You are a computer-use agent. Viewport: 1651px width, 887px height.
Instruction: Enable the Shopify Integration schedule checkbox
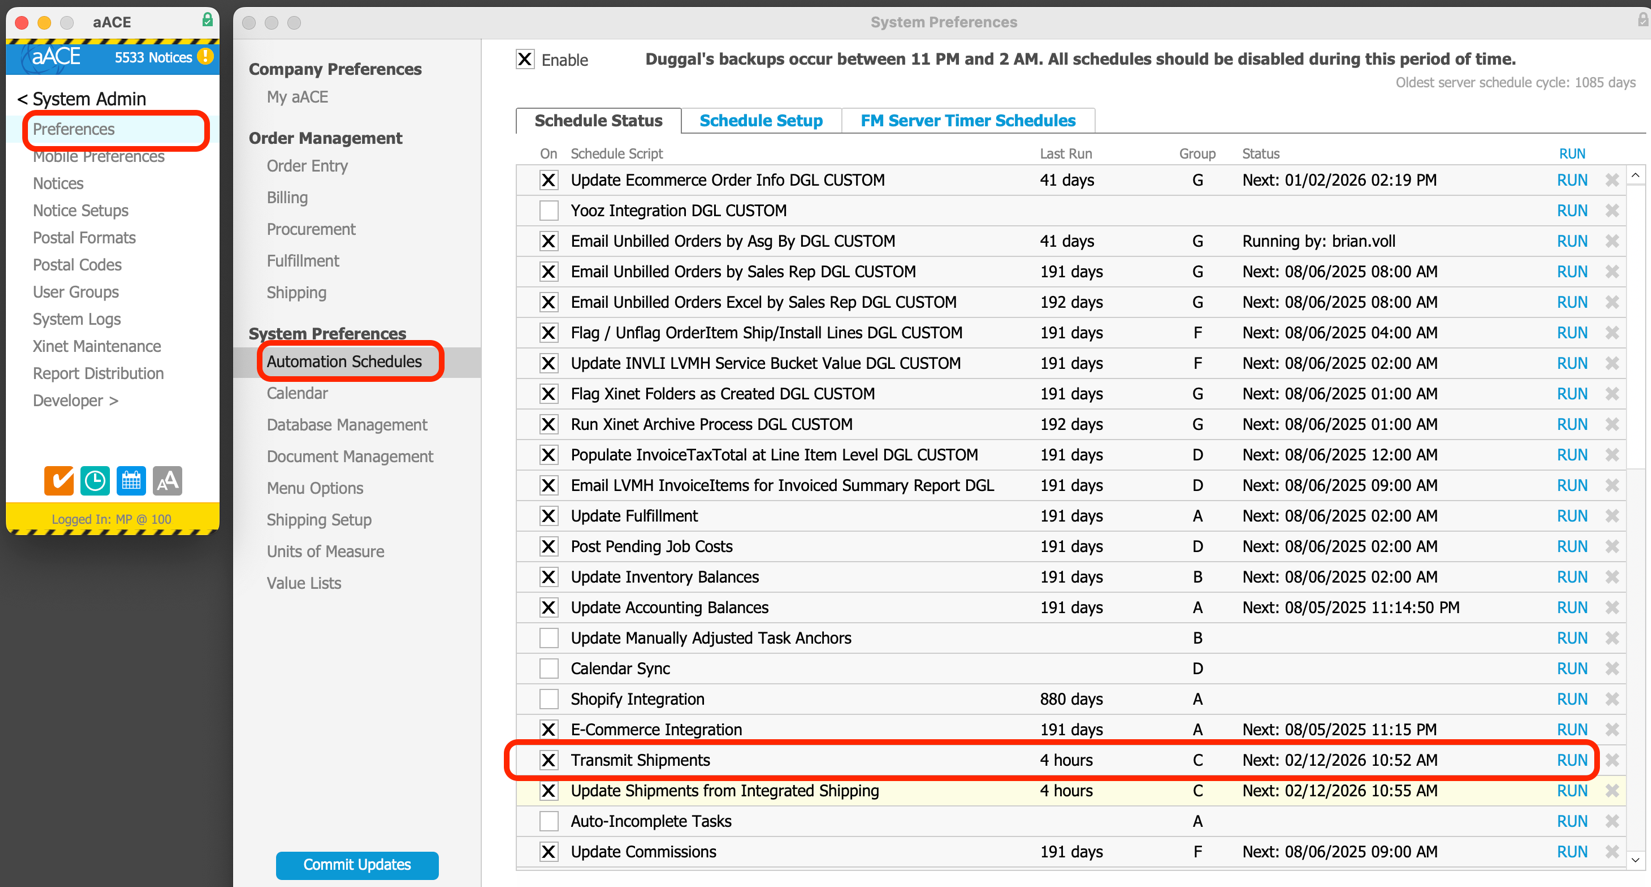tap(549, 699)
